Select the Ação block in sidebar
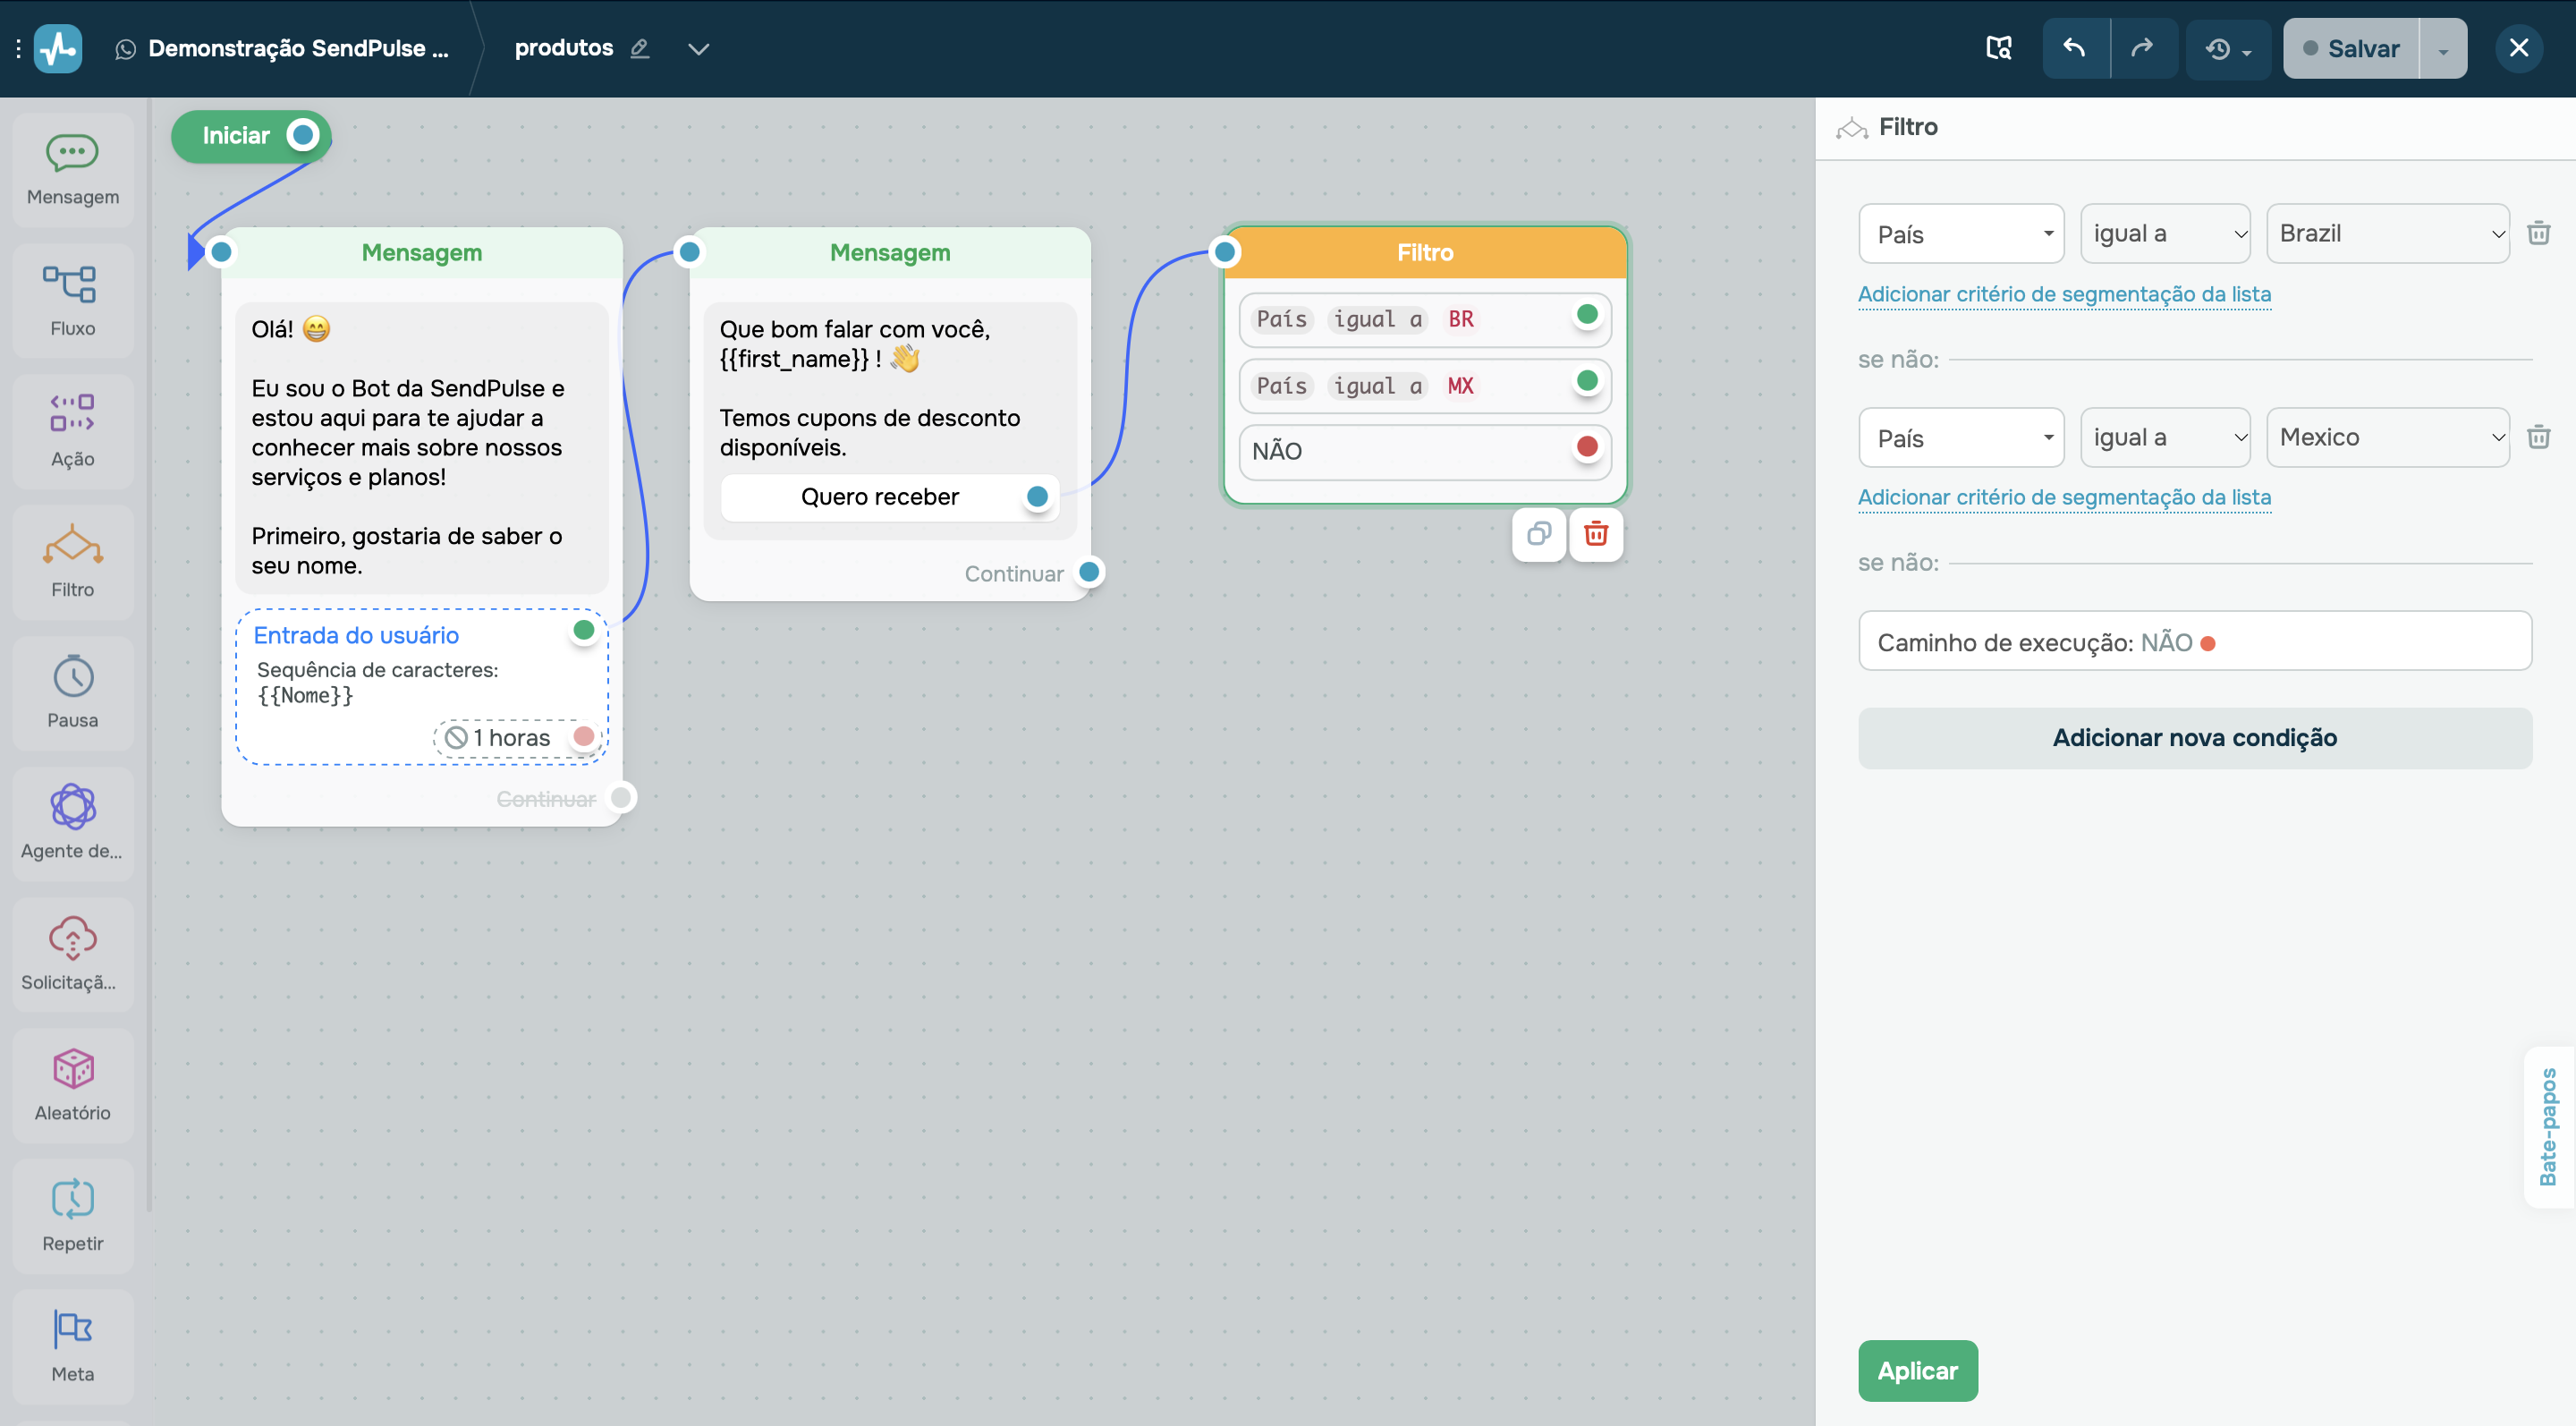2576x1426 pixels. 73,432
